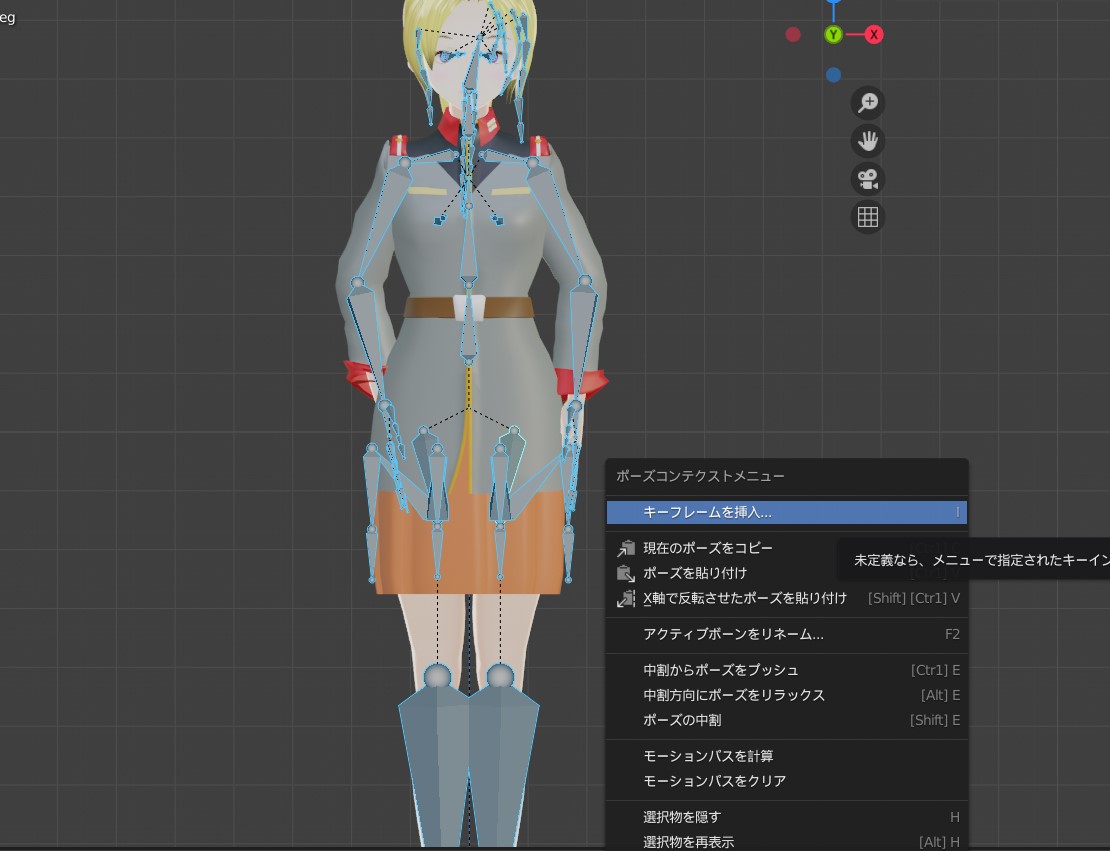
Task: Switch orthographic/perspective via grid icon
Action: tap(867, 217)
